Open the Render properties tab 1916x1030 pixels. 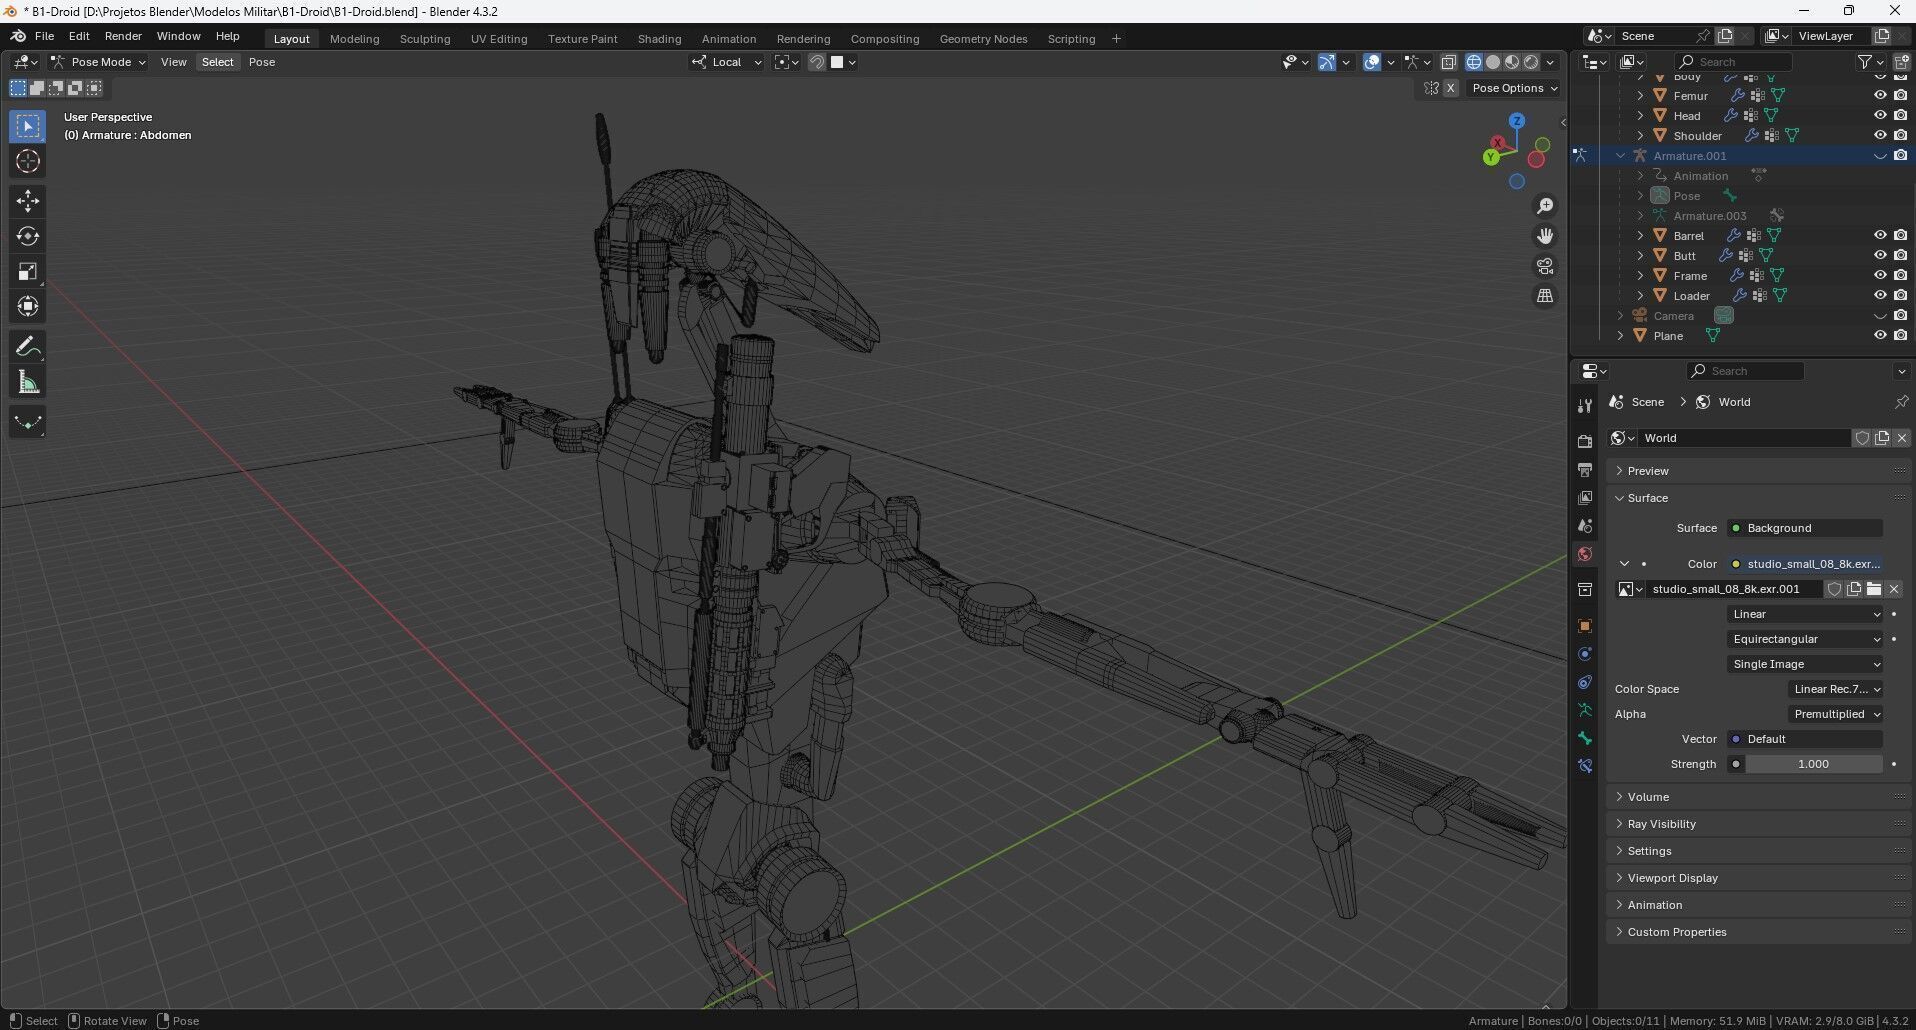[1584, 441]
